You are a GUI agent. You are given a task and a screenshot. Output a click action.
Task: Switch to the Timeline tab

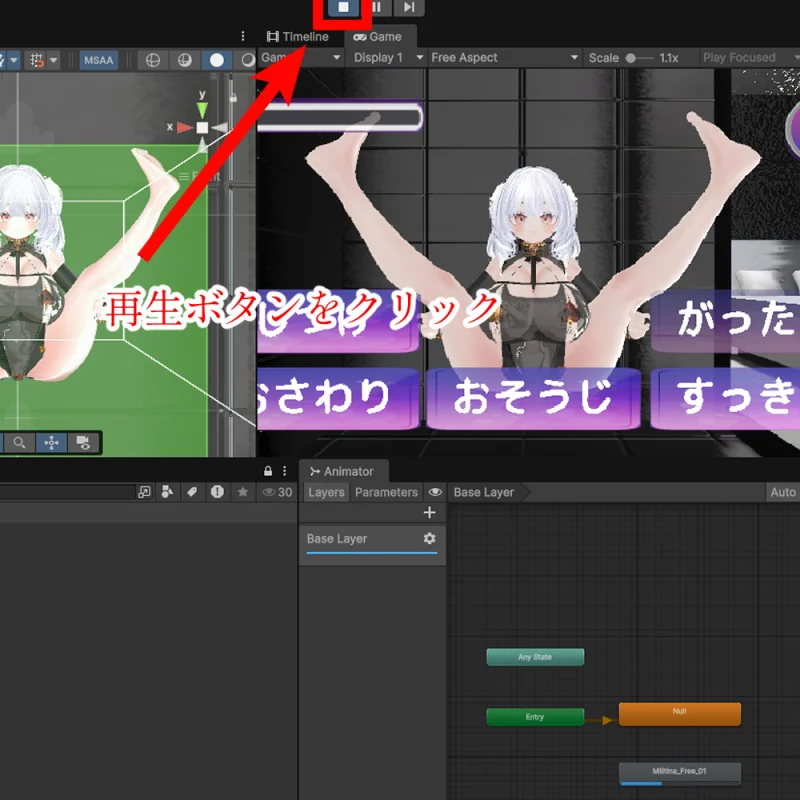click(298, 37)
